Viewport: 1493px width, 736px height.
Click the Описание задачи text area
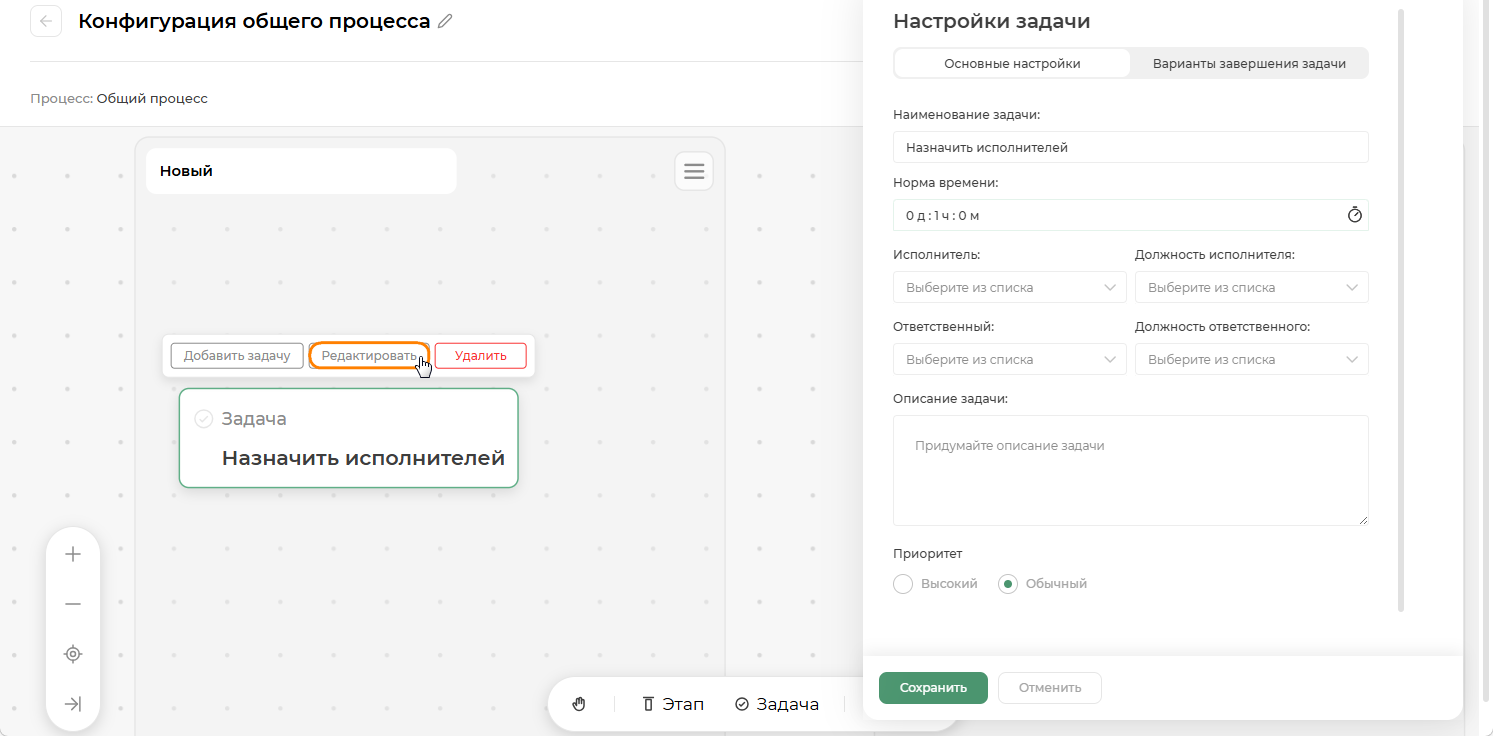click(x=1130, y=470)
